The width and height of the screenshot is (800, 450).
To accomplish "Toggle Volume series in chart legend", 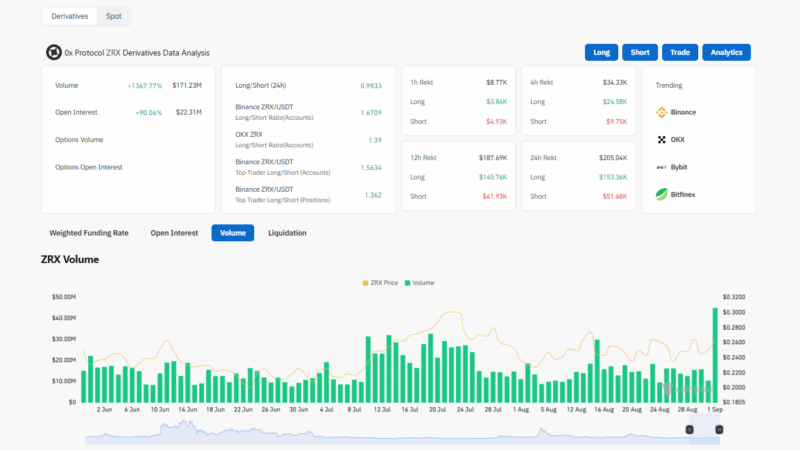I will pyautogui.click(x=418, y=283).
